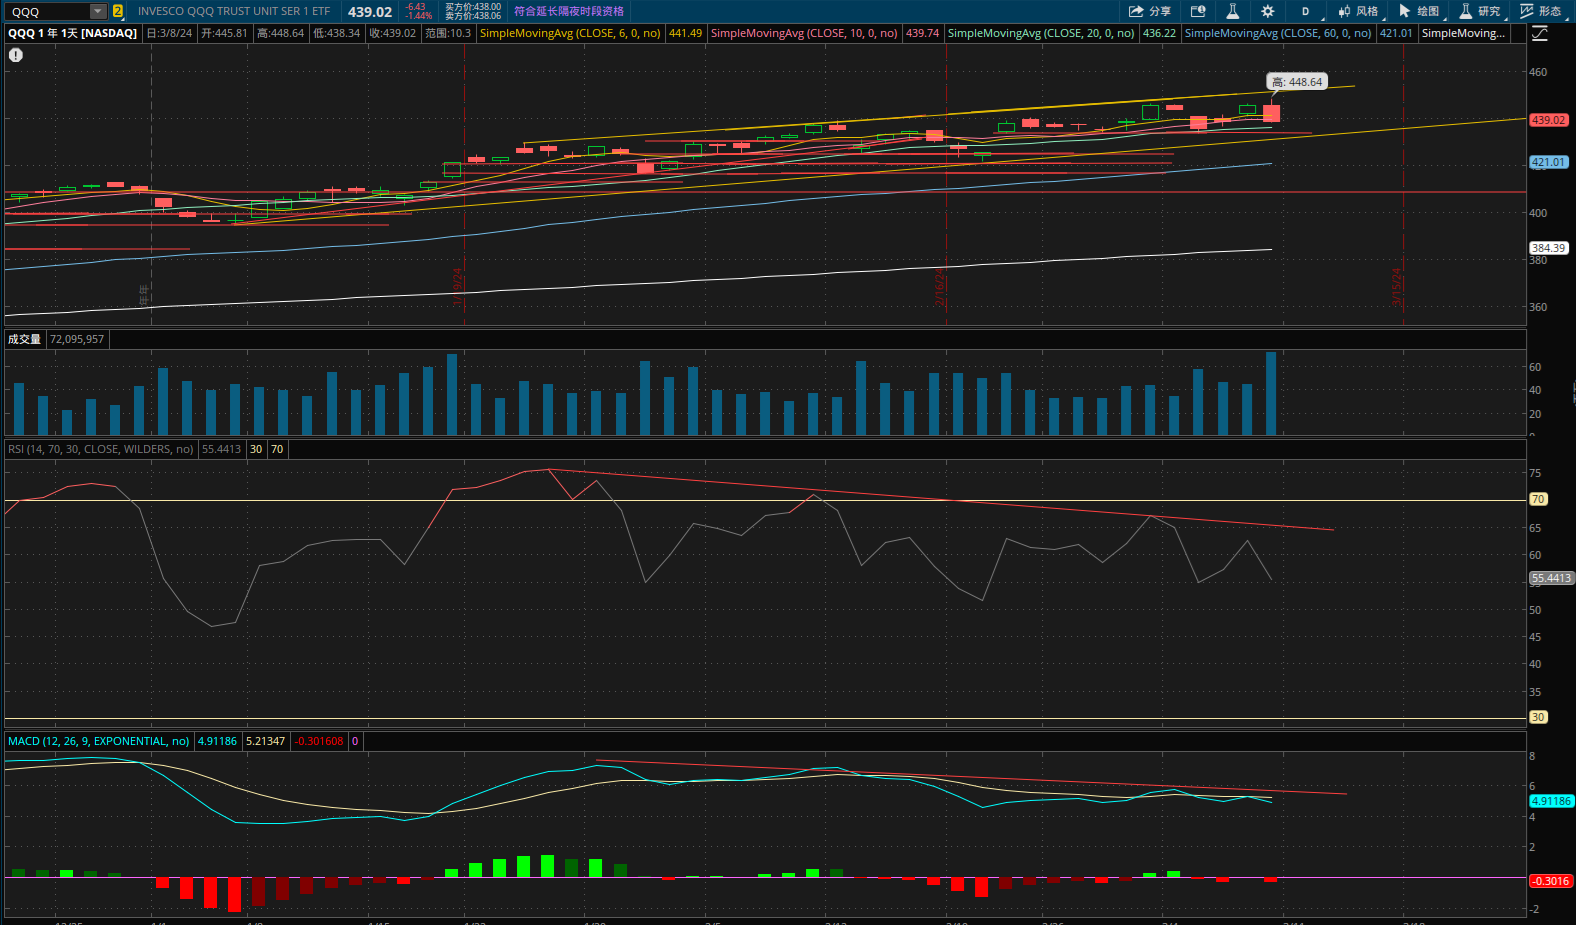The height and width of the screenshot is (925, 1576).
Task: Click the 384.39 price axis tag
Action: [1548, 248]
